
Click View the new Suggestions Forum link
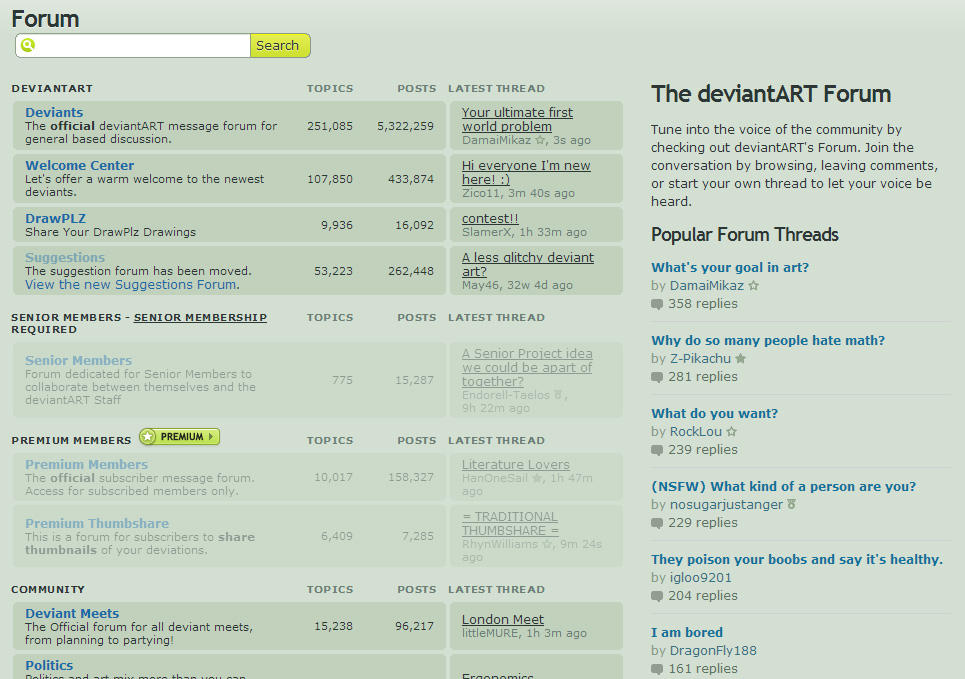[x=130, y=284]
